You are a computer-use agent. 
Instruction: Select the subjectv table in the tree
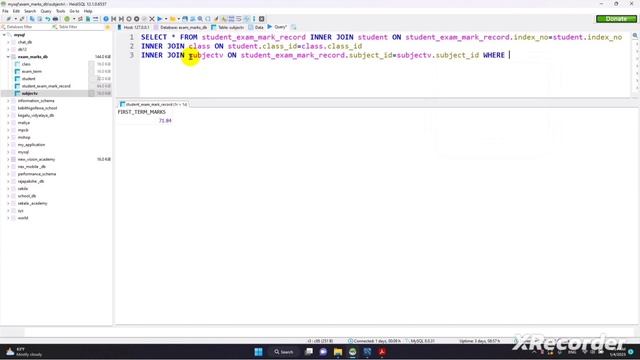click(x=30, y=93)
